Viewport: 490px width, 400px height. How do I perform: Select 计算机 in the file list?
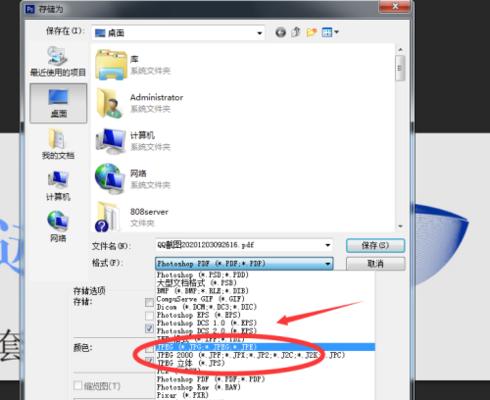click(133, 141)
